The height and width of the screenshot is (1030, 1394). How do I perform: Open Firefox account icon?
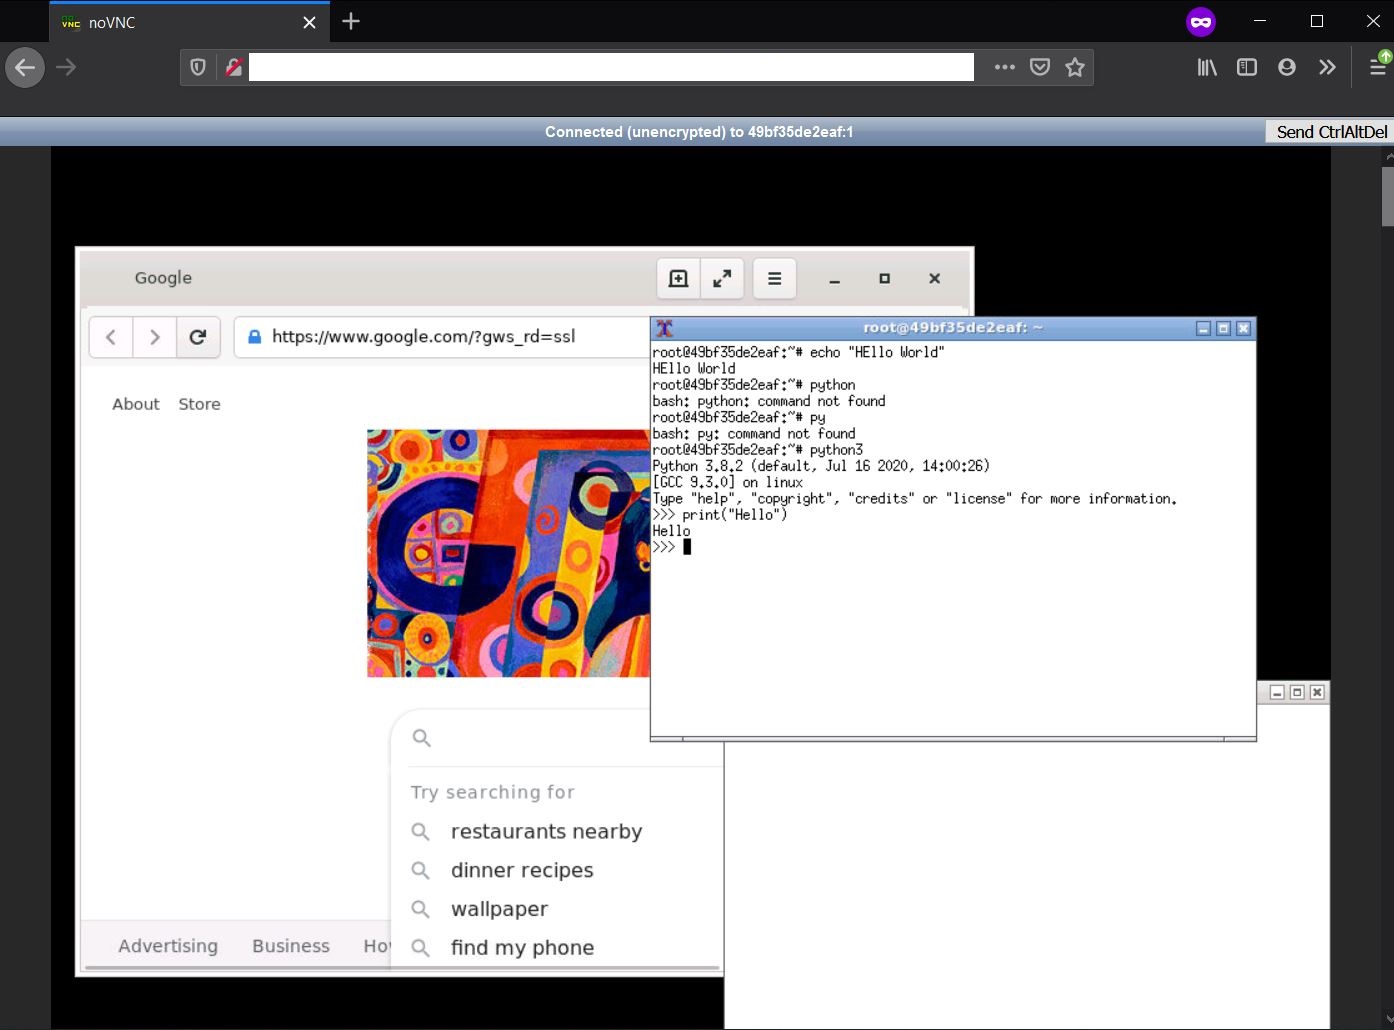(x=1287, y=67)
